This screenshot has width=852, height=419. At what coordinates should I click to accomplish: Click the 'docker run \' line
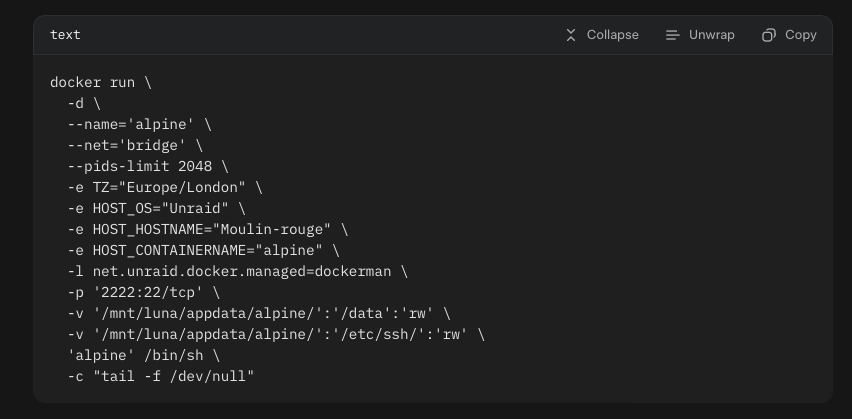[101, 83]
